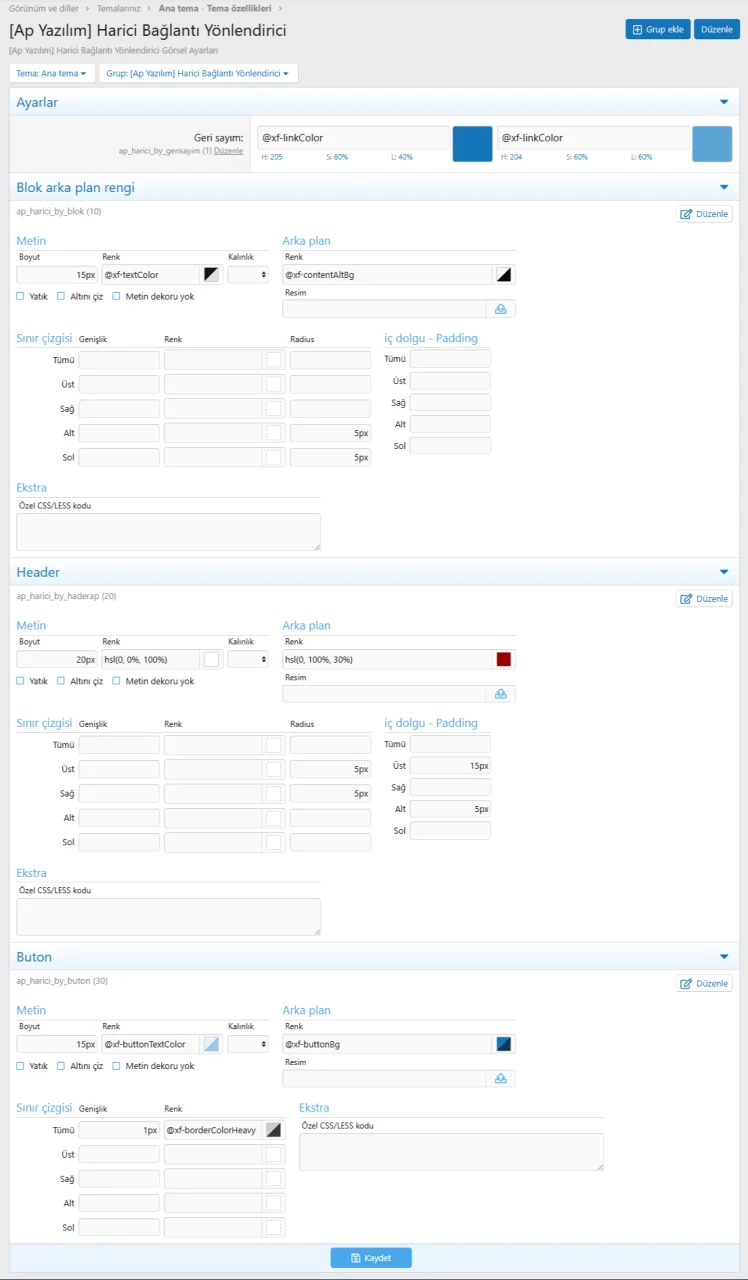Check Metin dekoru yok in Buton section
The height and width of the screenshot is (1280, 748).
pyautogui.click(x=116, y=1066)
